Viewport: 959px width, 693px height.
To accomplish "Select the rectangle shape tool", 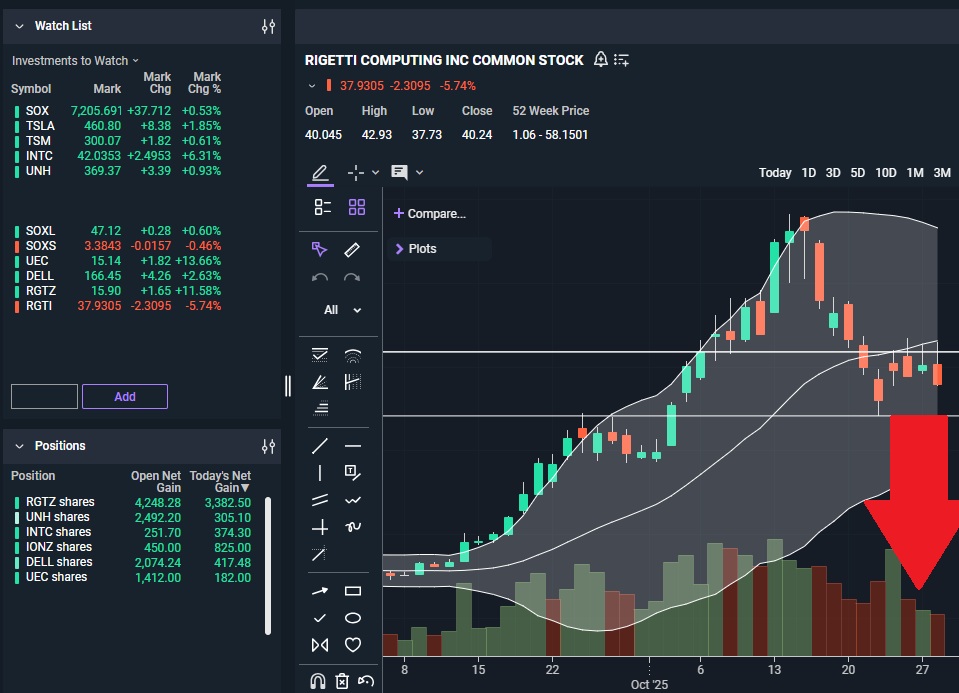I will [x=353, y=591].
